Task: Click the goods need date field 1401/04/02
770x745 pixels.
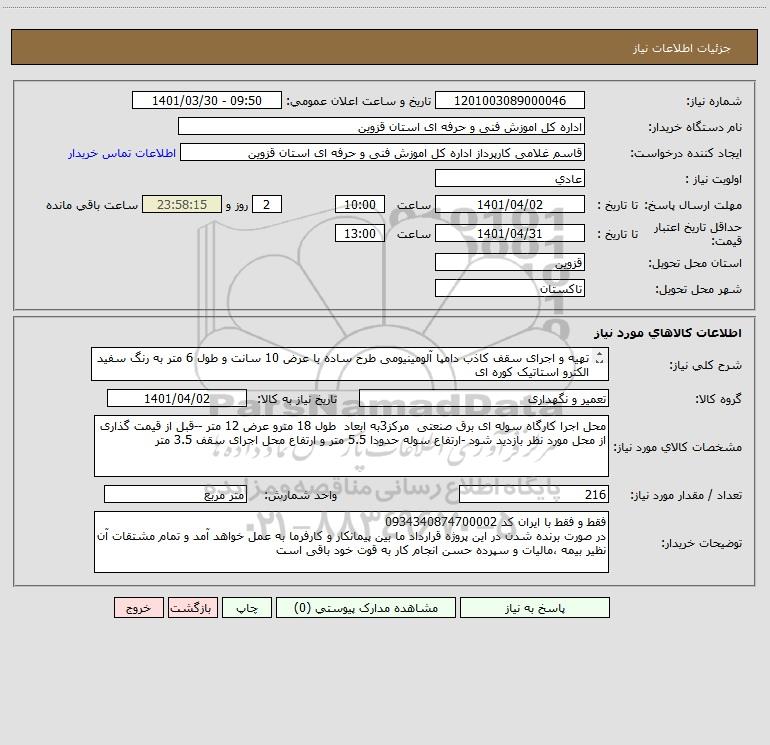Action: pyautogui.click(x=177, y=398)
